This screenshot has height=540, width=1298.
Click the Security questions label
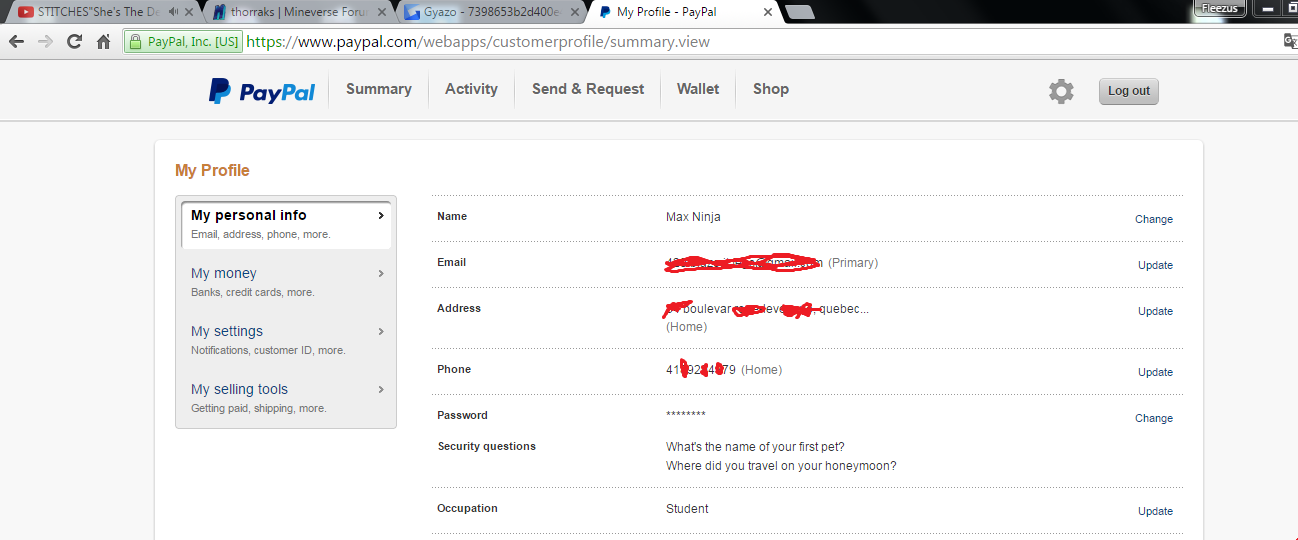click(x=487, y=446)
